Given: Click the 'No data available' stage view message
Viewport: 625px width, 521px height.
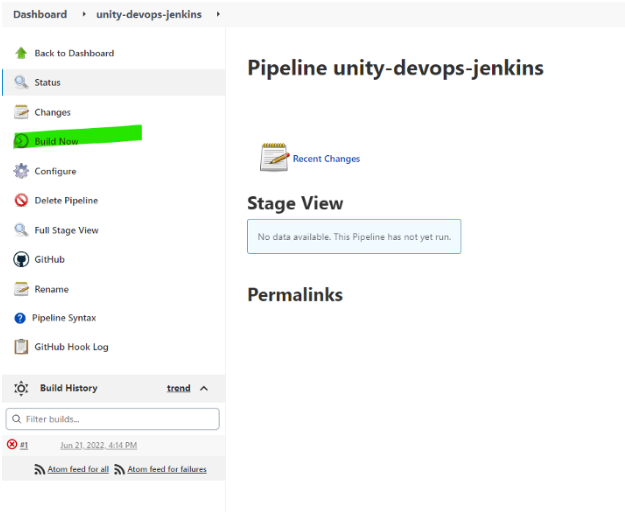Looking at the screenshot, I should [354, 236].
